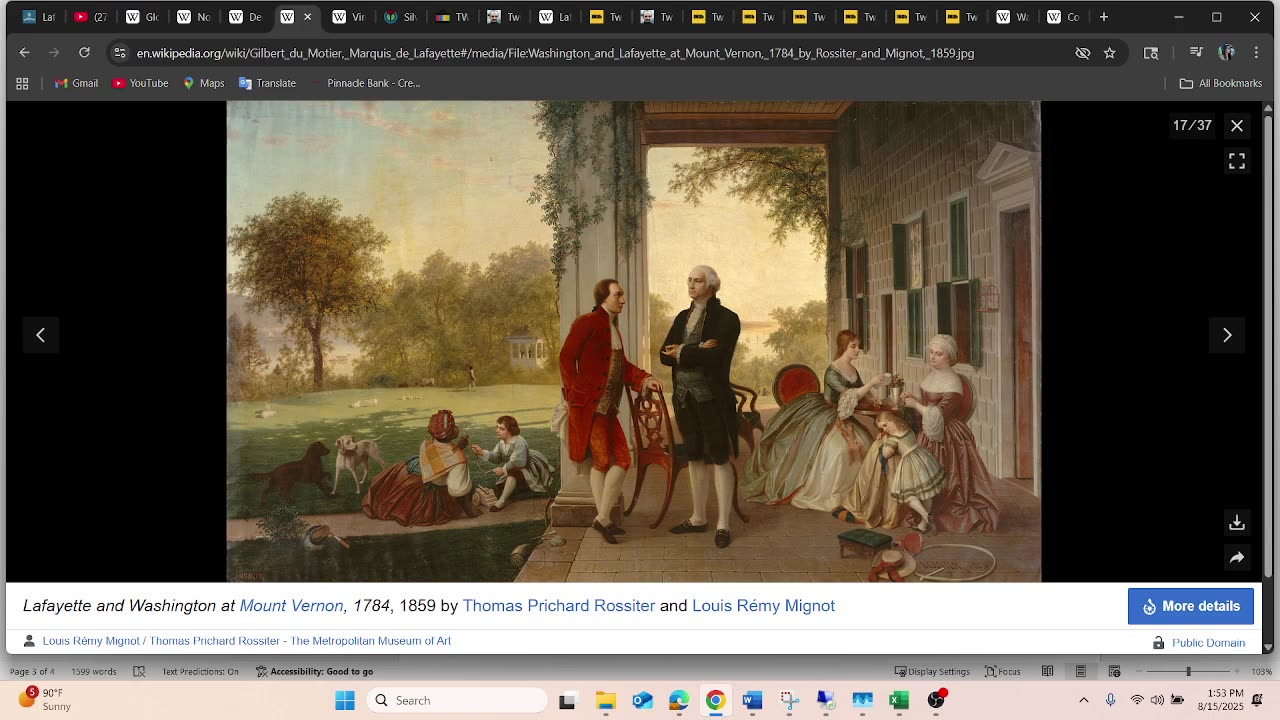Open Pinnacle Bank bookmark

pyautogui.click(x=366, y=83)
